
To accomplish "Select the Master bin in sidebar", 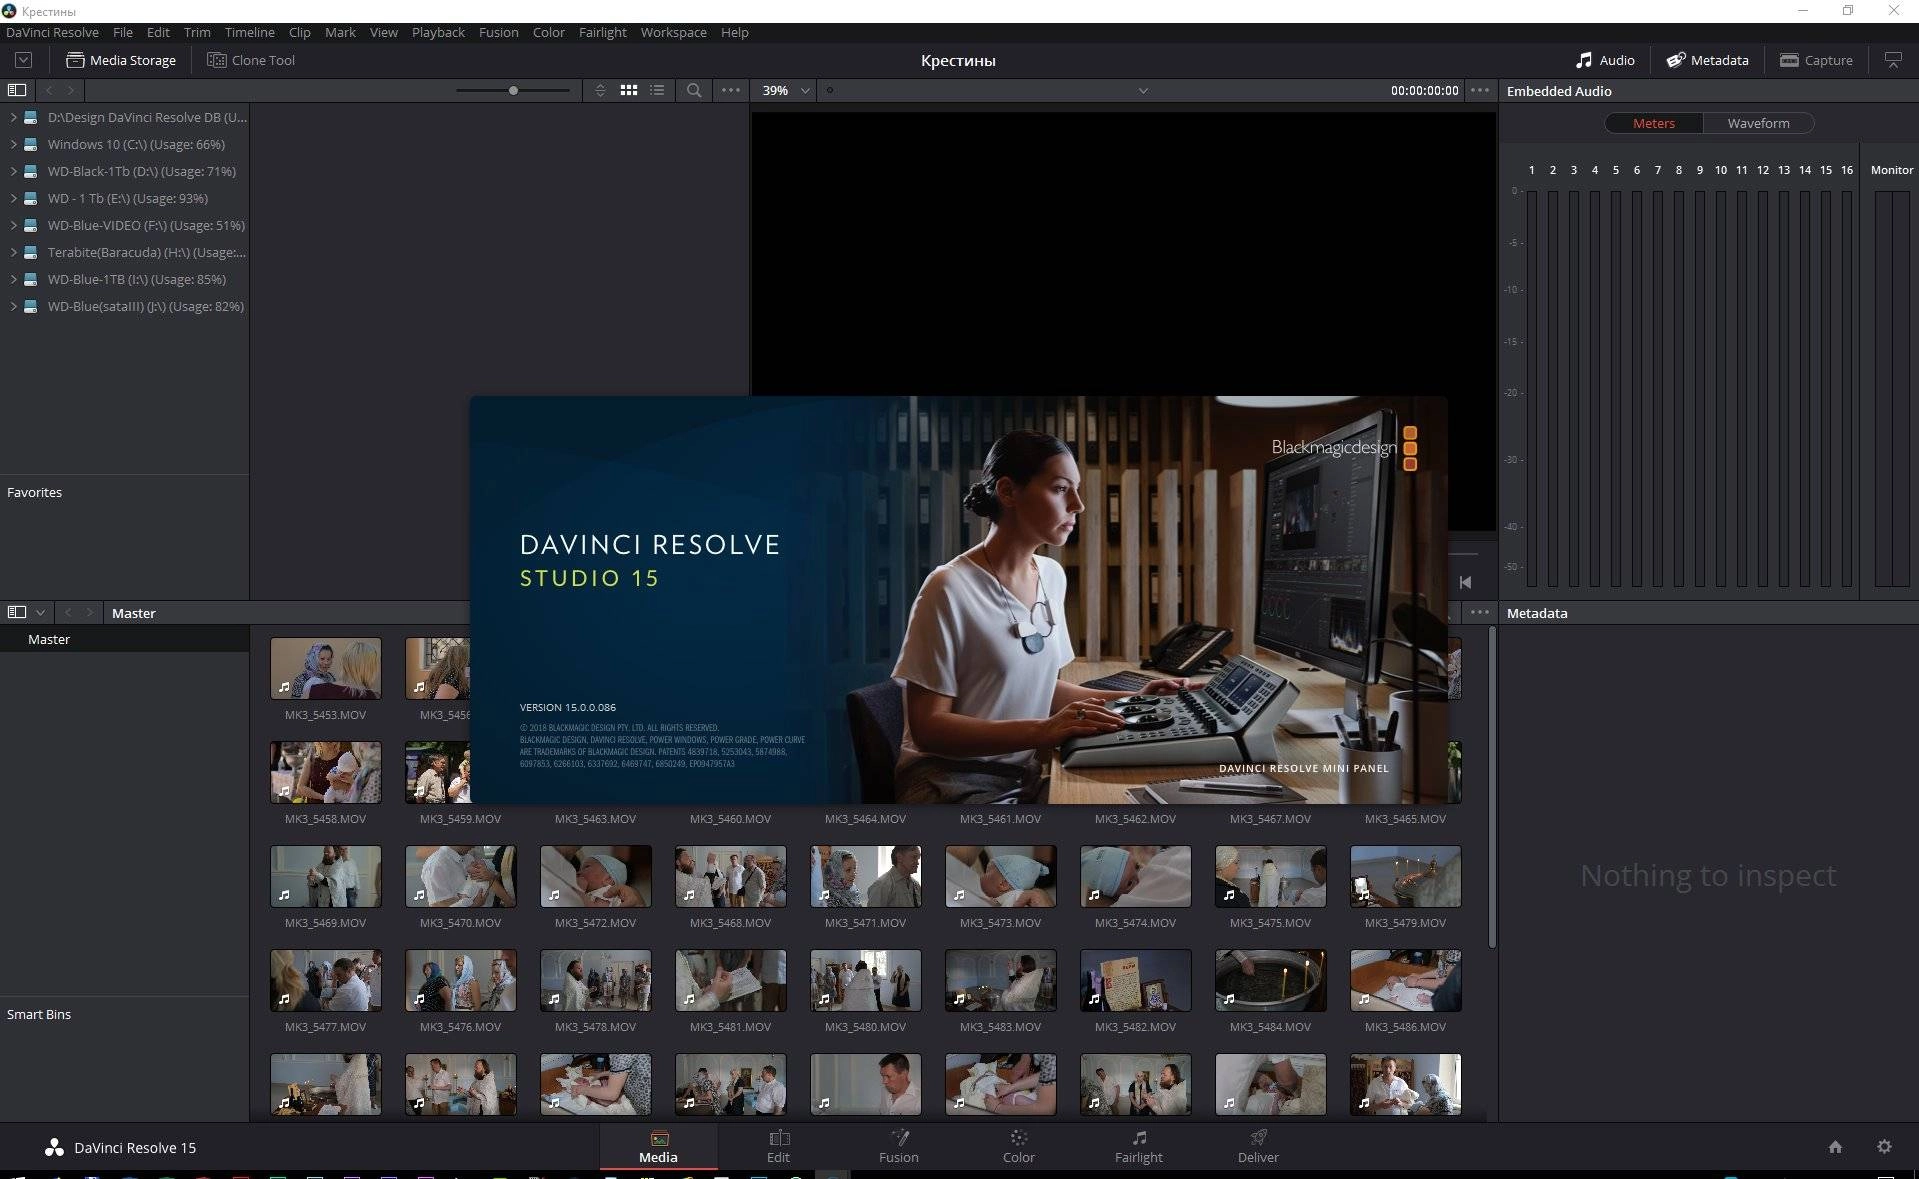I will 124,639.
